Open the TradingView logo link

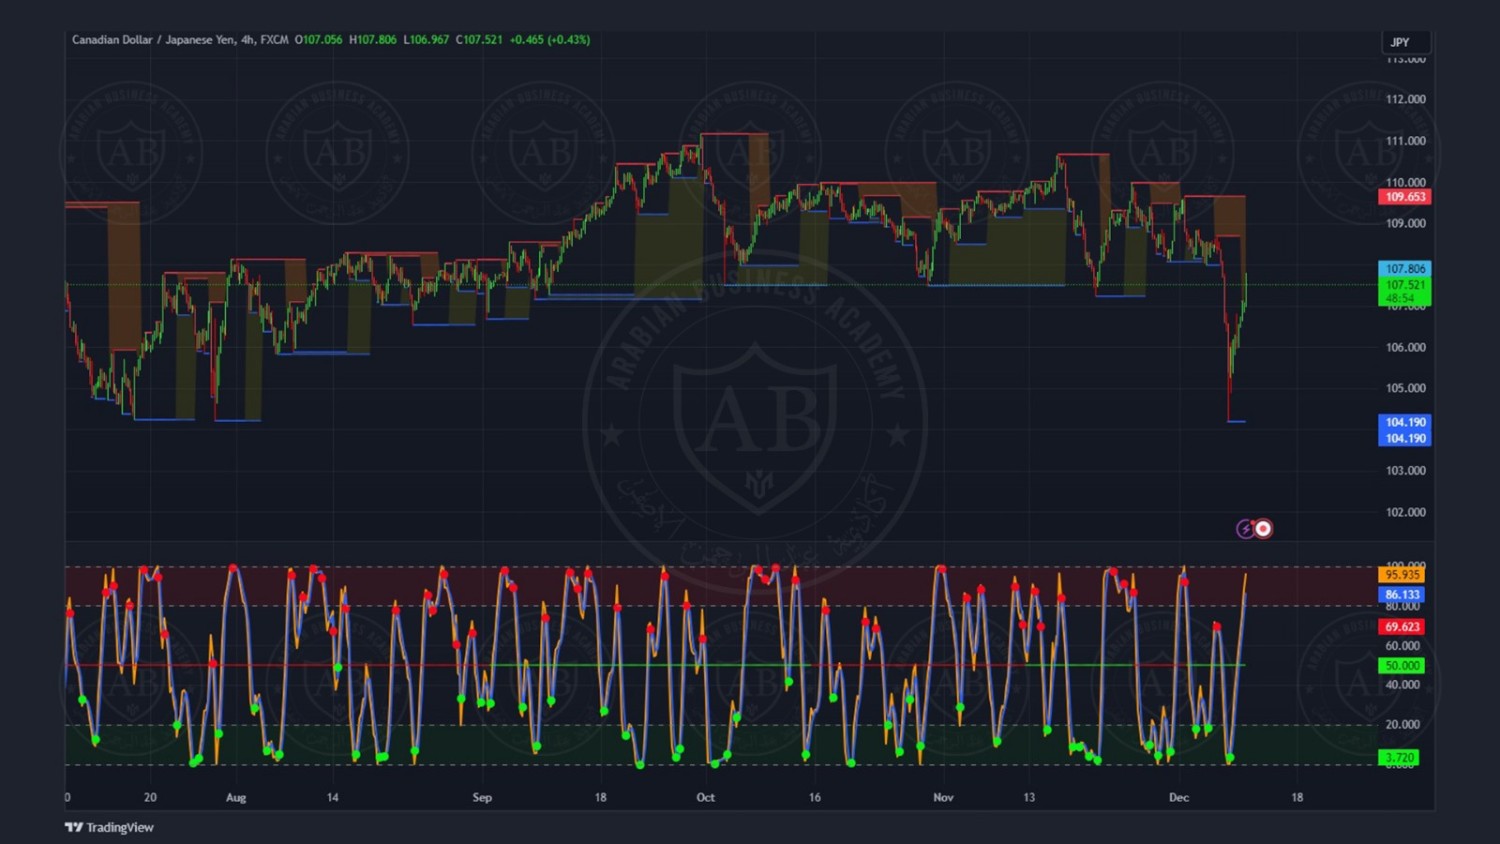point(109,827)
